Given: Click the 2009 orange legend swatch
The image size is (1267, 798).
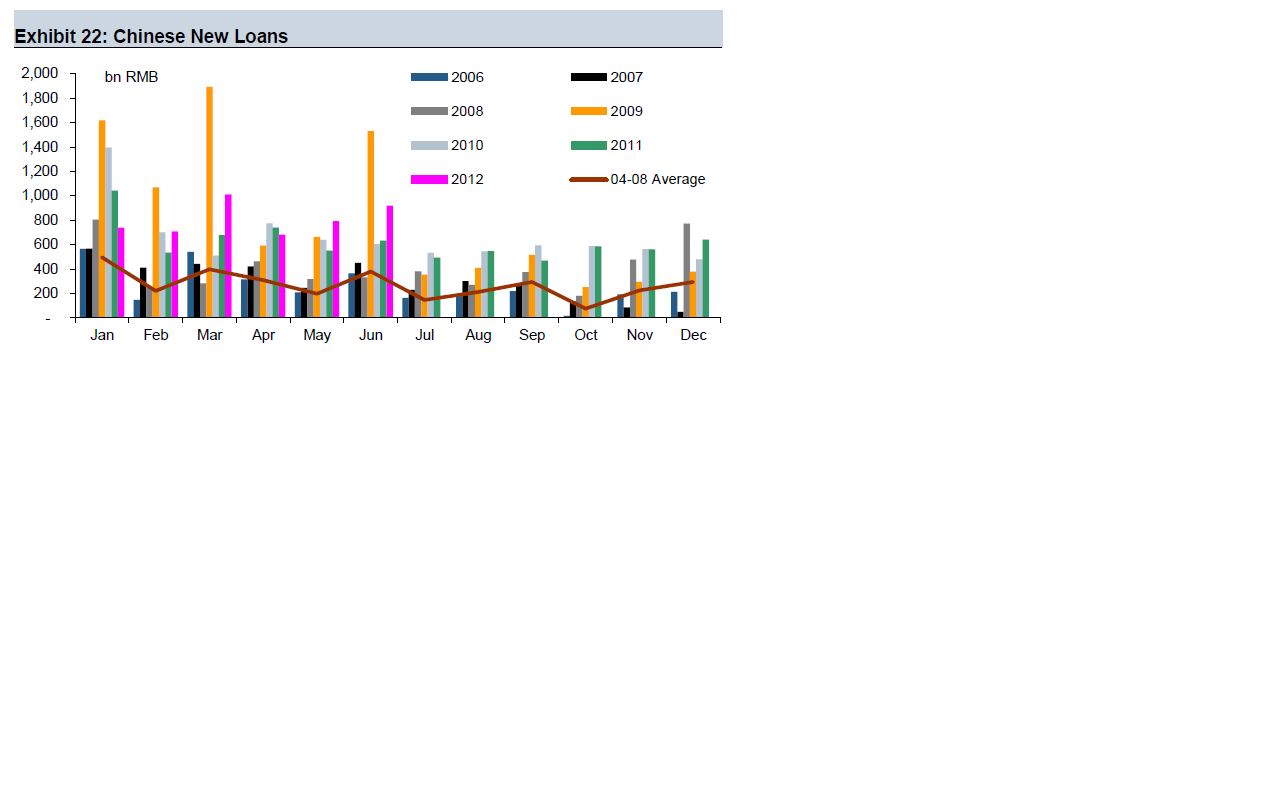Looking at the screenshot, I should (x=588, y=112).
